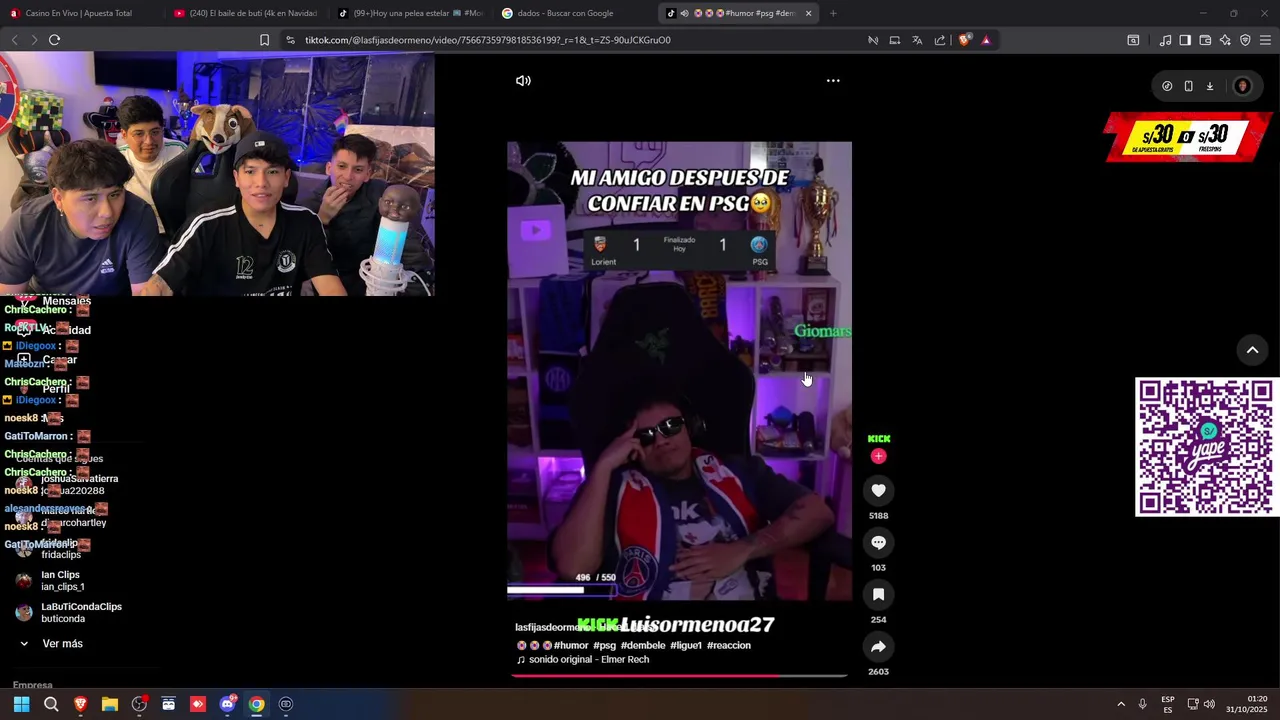Share the video using the arrow icon
Image resolution: width=1280 pixels, height=720 pixels.
(878, 646)
